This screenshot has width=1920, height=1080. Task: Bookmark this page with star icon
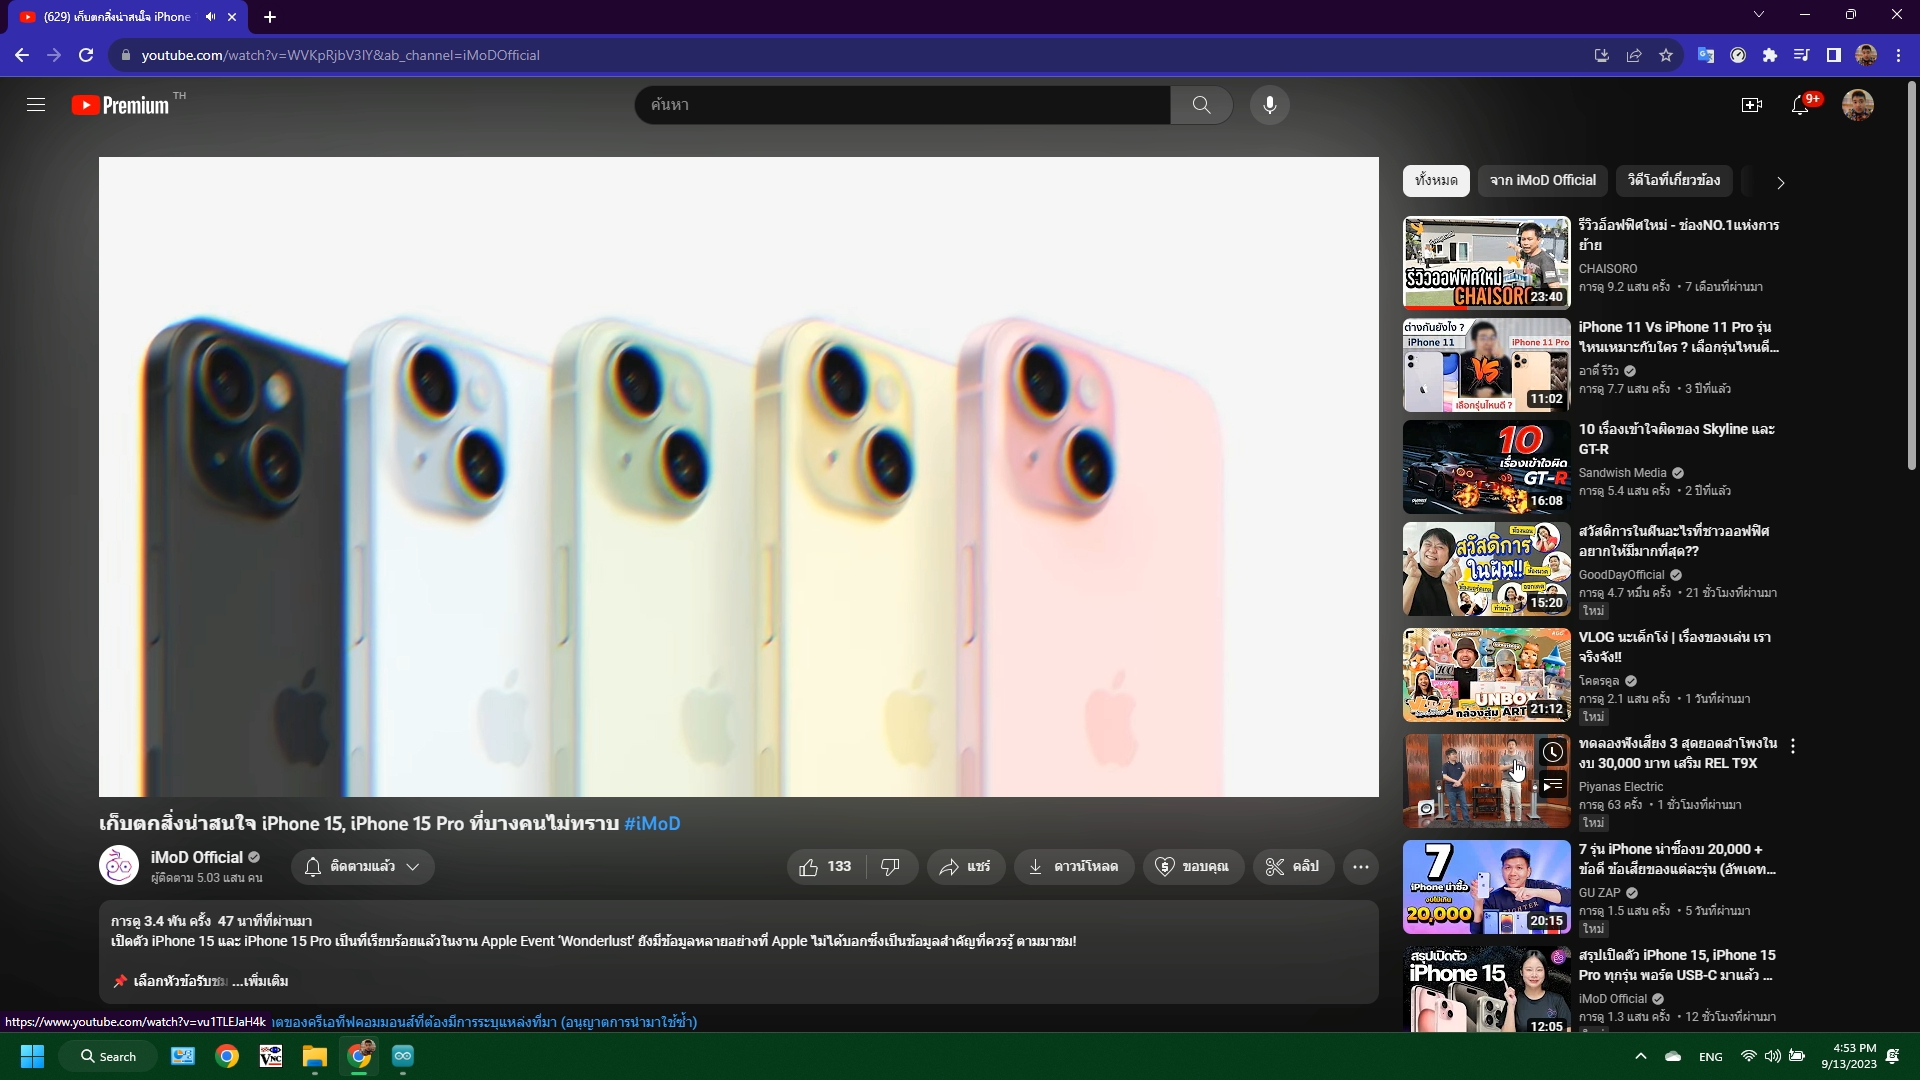pyautogui.click(x=1666, y=55)
